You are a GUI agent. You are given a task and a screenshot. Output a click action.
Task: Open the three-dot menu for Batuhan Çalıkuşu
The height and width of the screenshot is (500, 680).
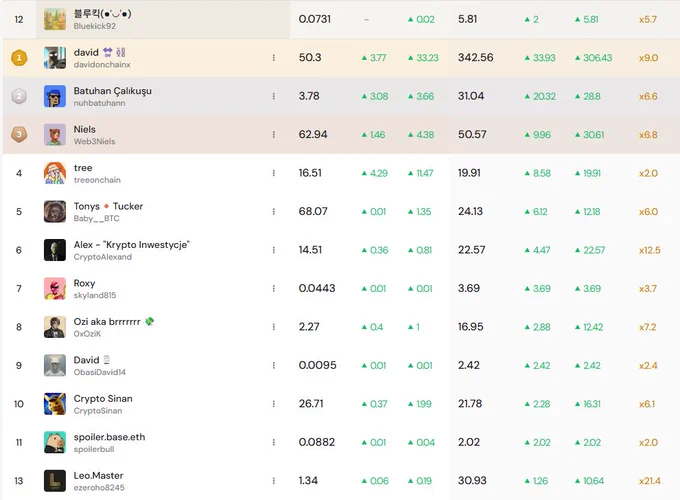pyautogui.click(x=274, y=96)
